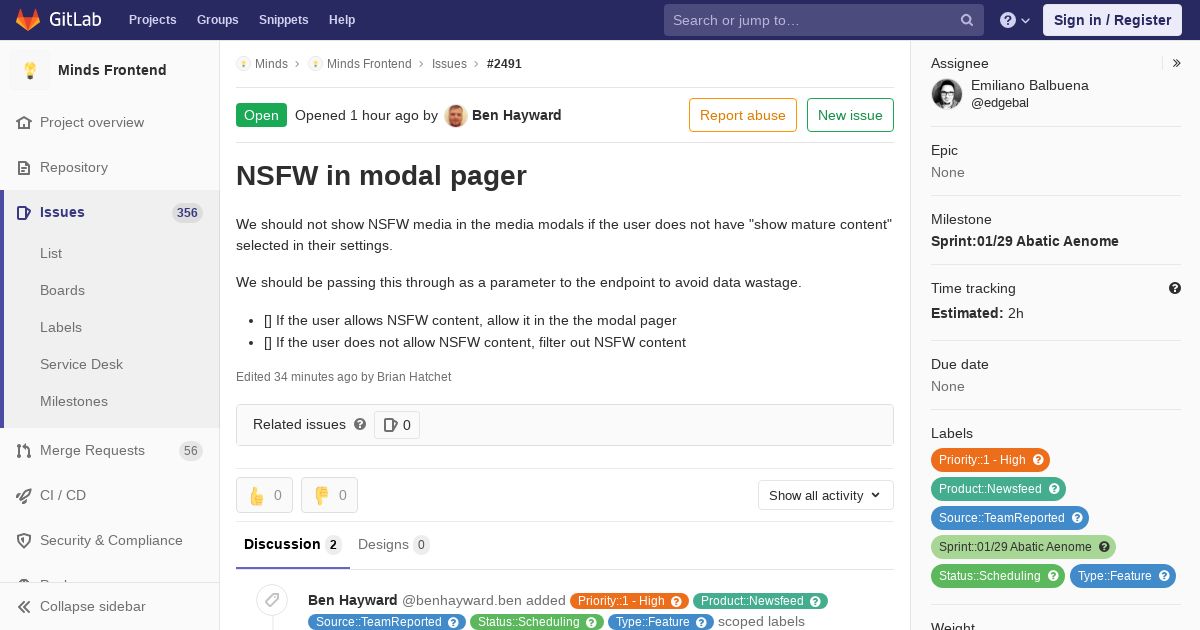Click the Issues breadcrumb link
This screenshot has height=630, width=1200.
(449, 64)
